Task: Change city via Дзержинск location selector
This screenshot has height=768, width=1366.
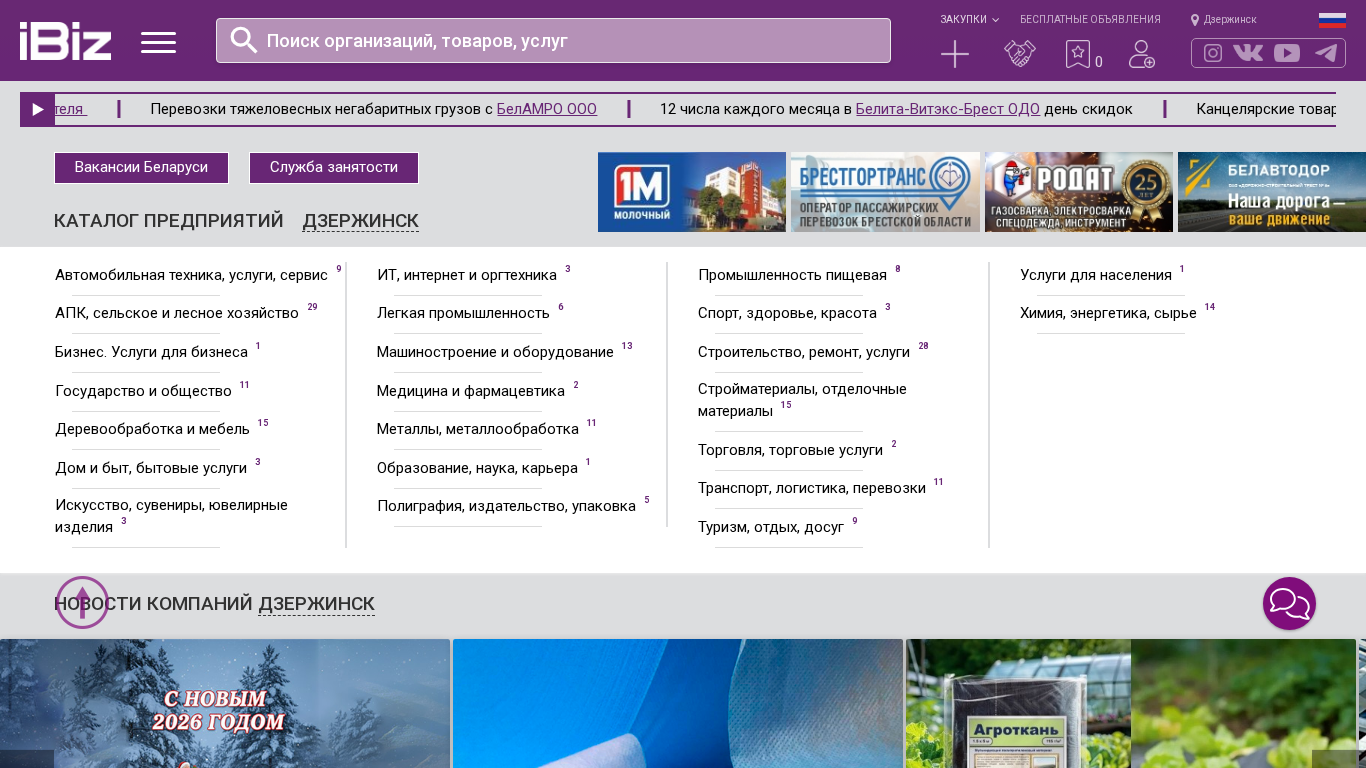Action: (x=1224, y=20)
